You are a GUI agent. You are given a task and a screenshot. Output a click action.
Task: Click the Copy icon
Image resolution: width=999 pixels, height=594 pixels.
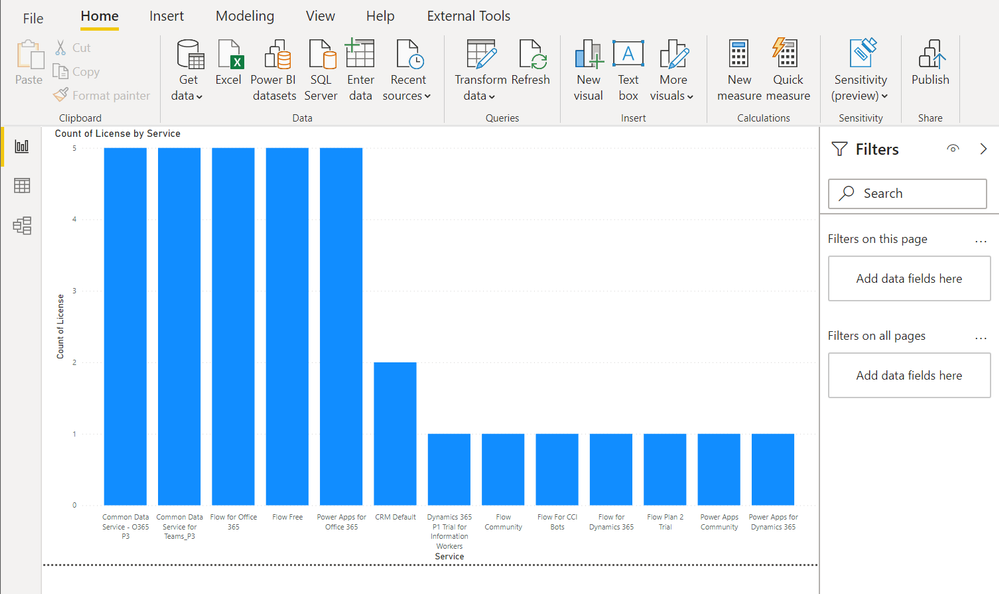coord(61,71)
